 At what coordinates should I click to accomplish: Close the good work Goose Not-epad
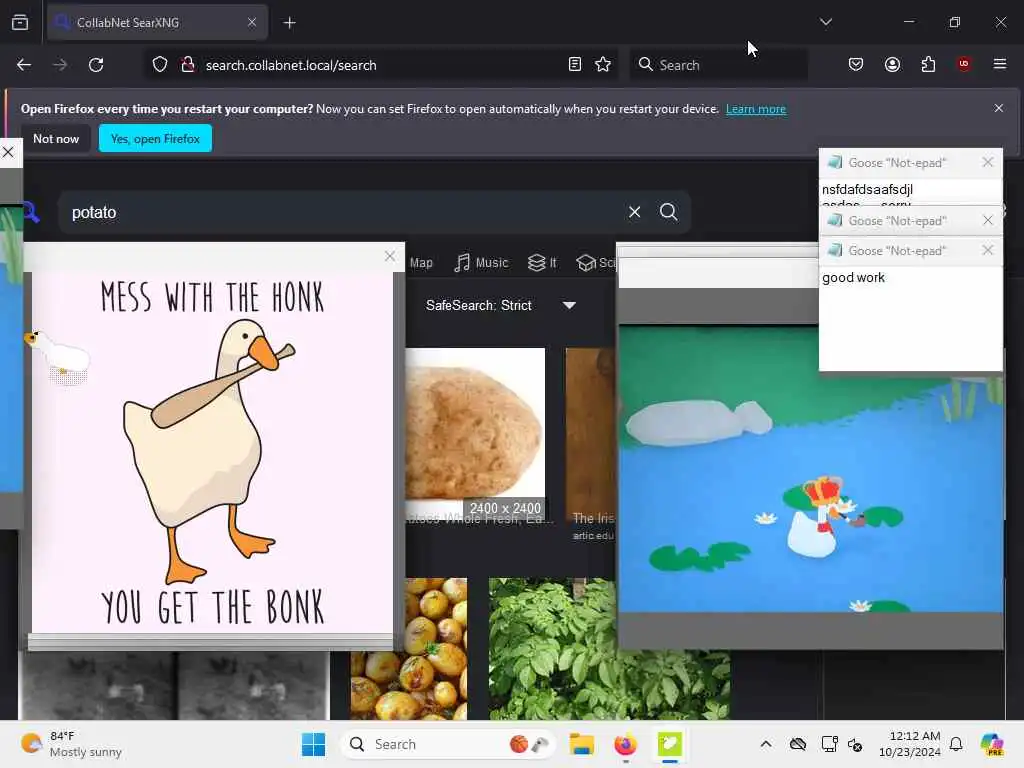coord(987,250)
